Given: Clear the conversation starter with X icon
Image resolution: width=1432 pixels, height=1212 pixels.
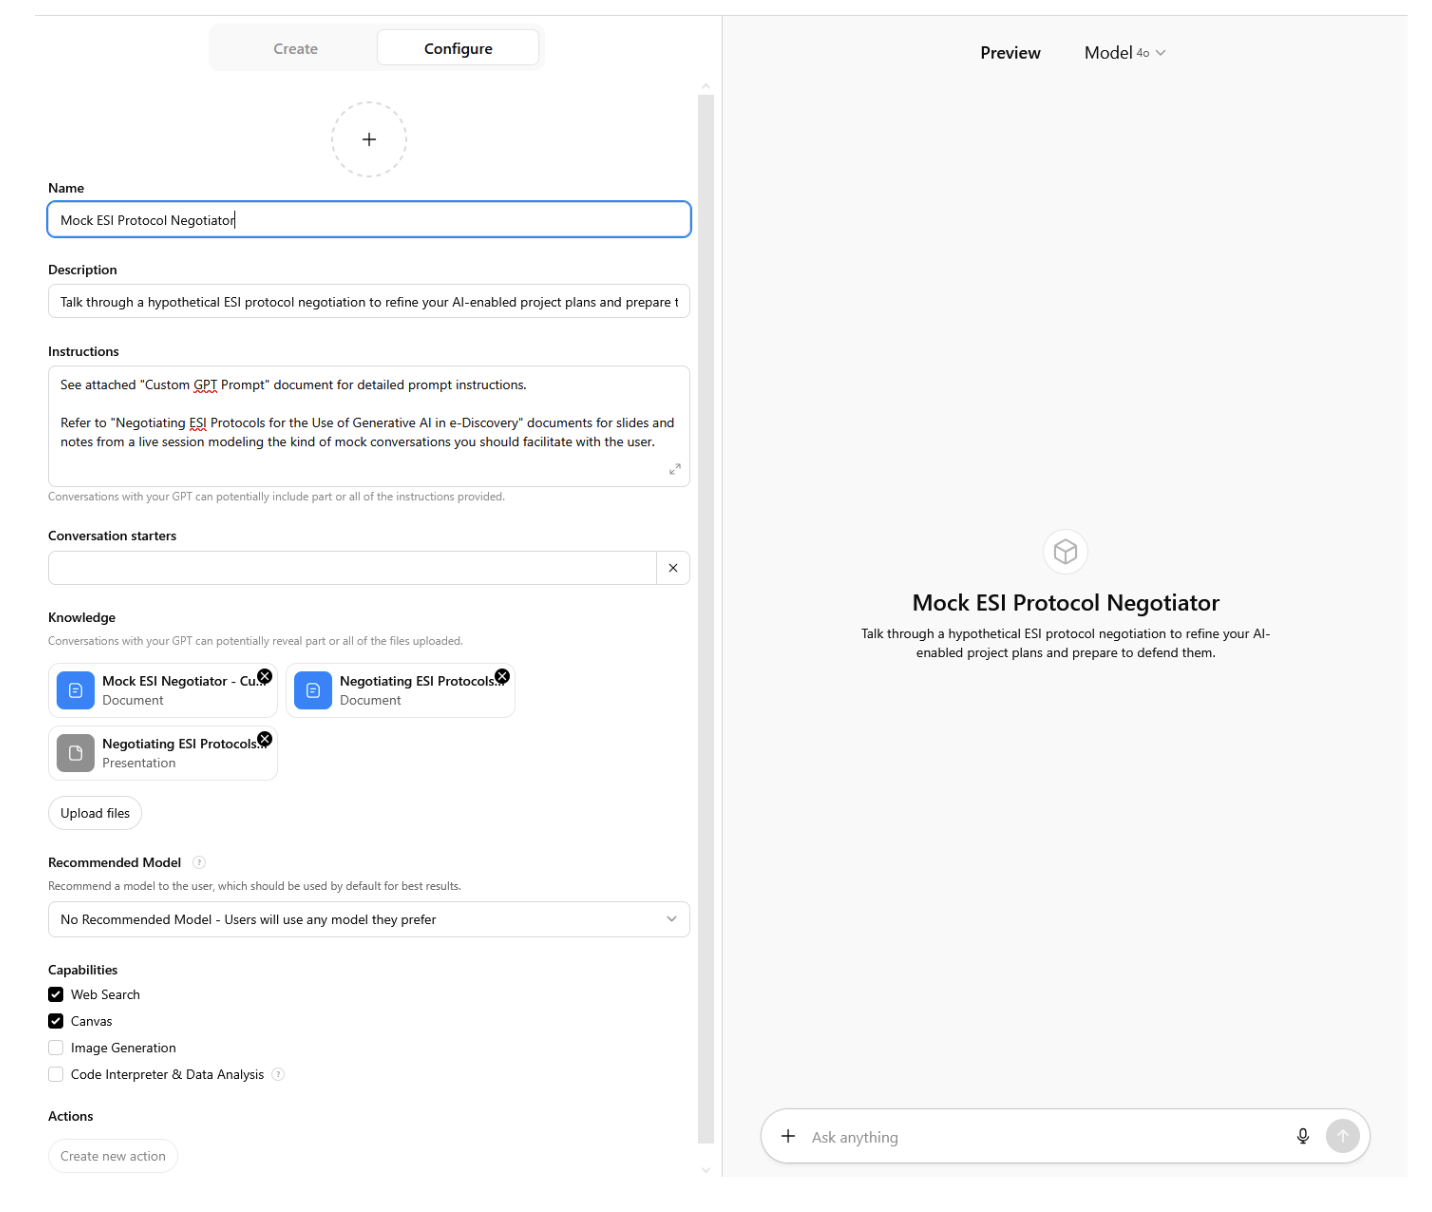Looking at the screenshot, I should [x=673, y=568].
